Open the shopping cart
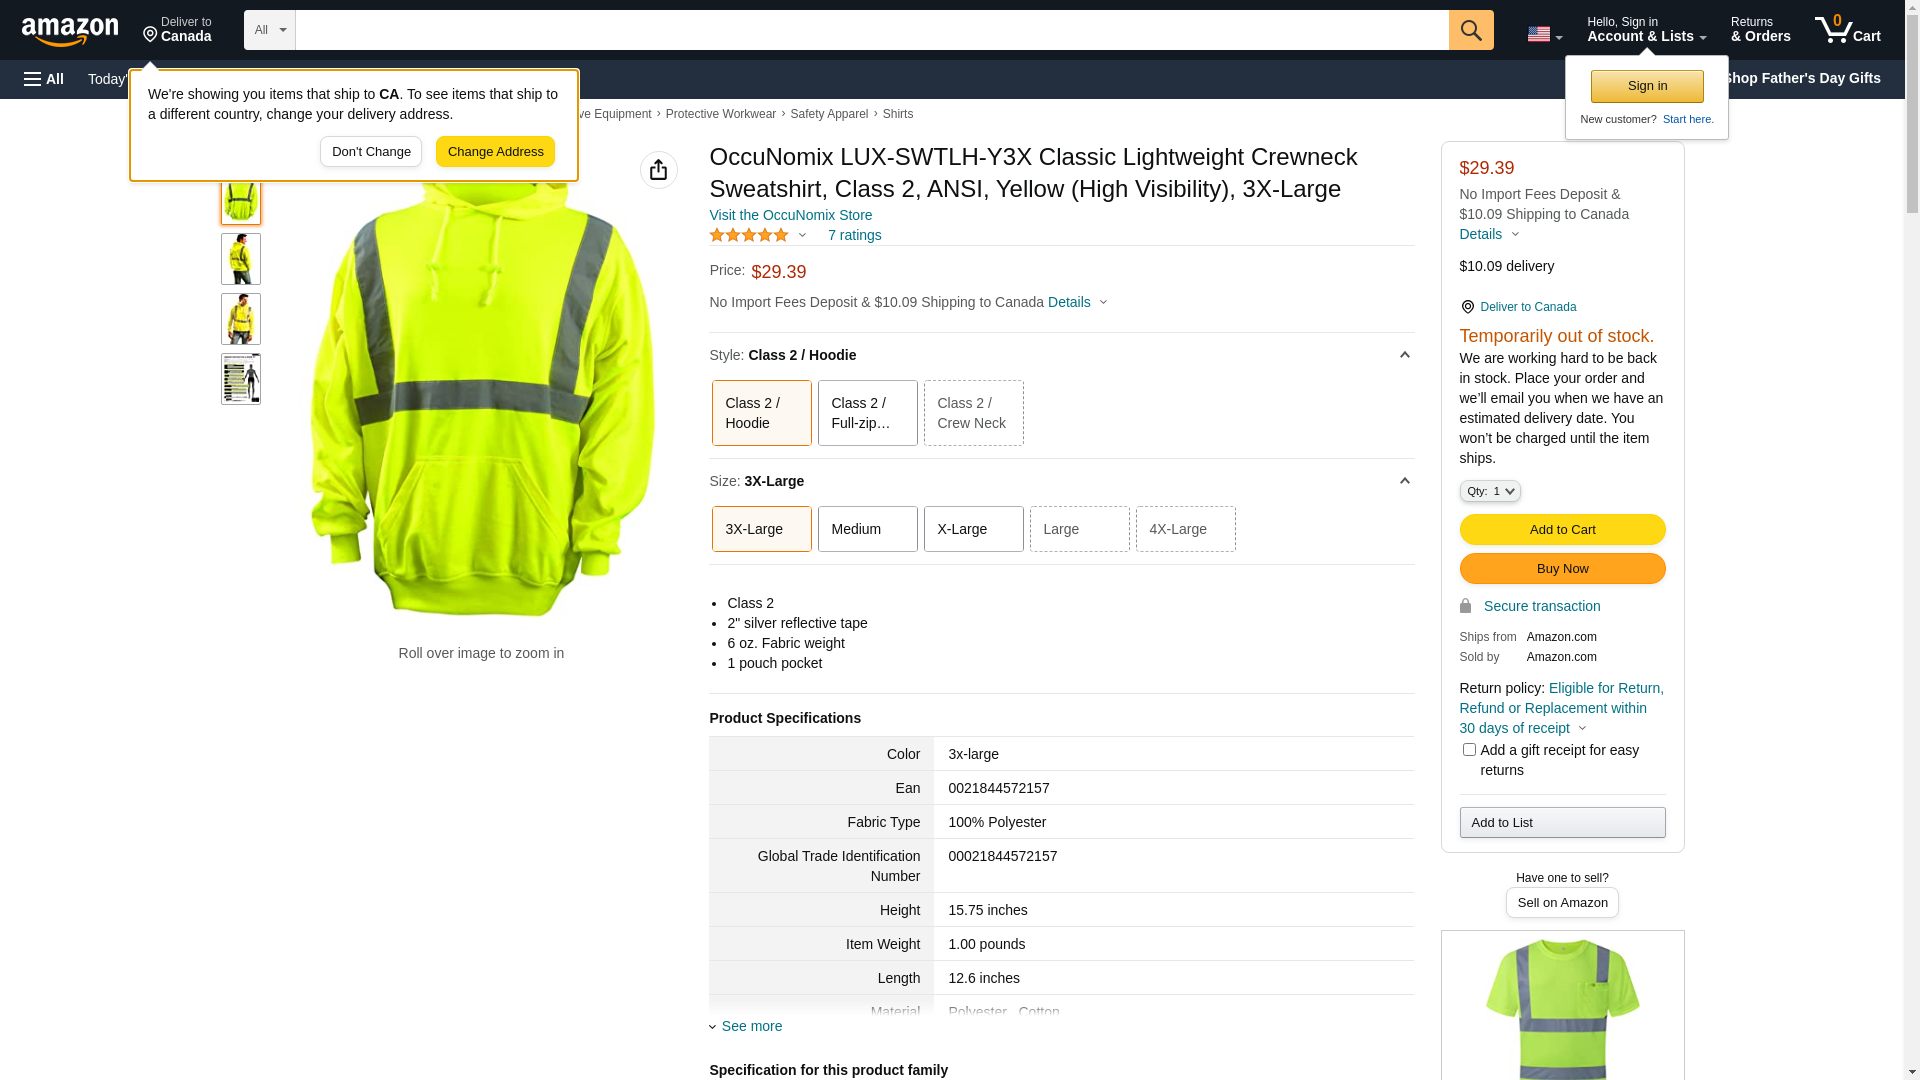Viewport: 1920px width, 1080px height. tap(1847, 30)
